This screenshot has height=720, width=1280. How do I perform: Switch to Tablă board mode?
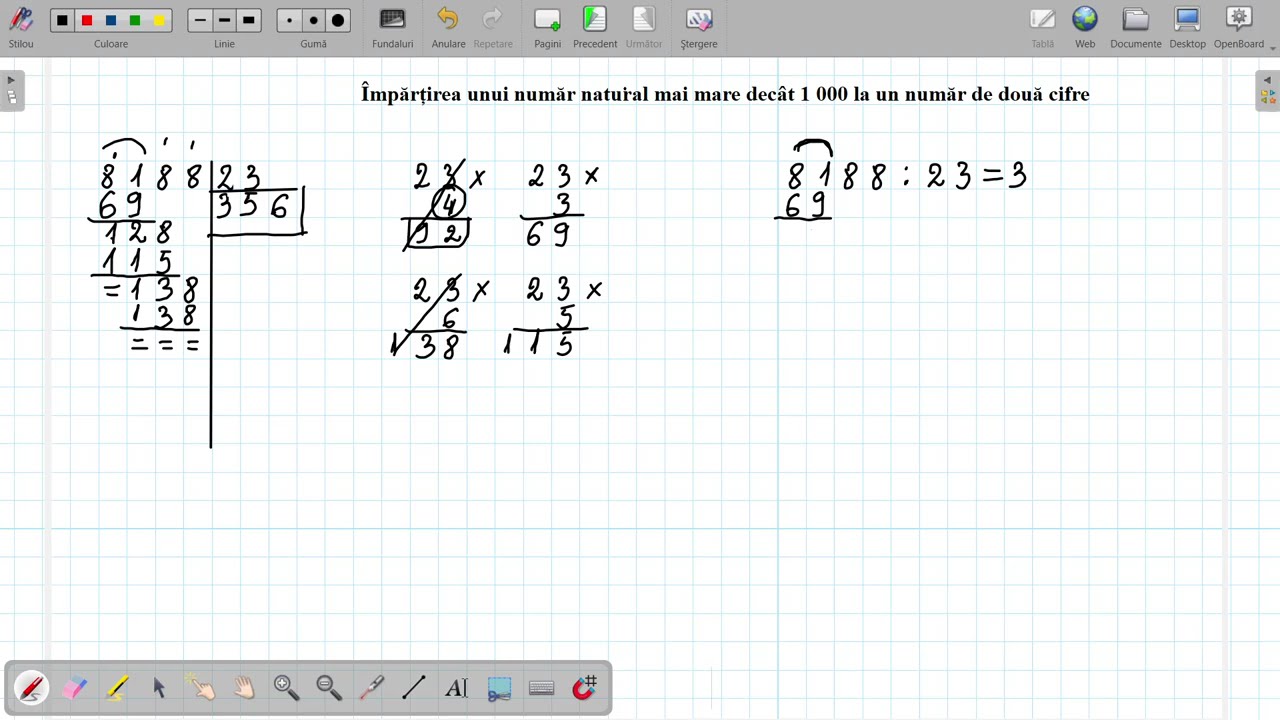(x=1042, y=27)
